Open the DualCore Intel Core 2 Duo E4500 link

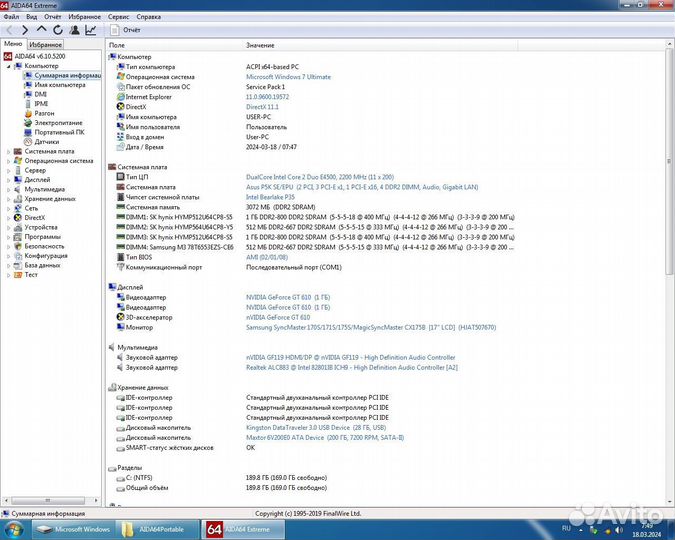point(320,177)
